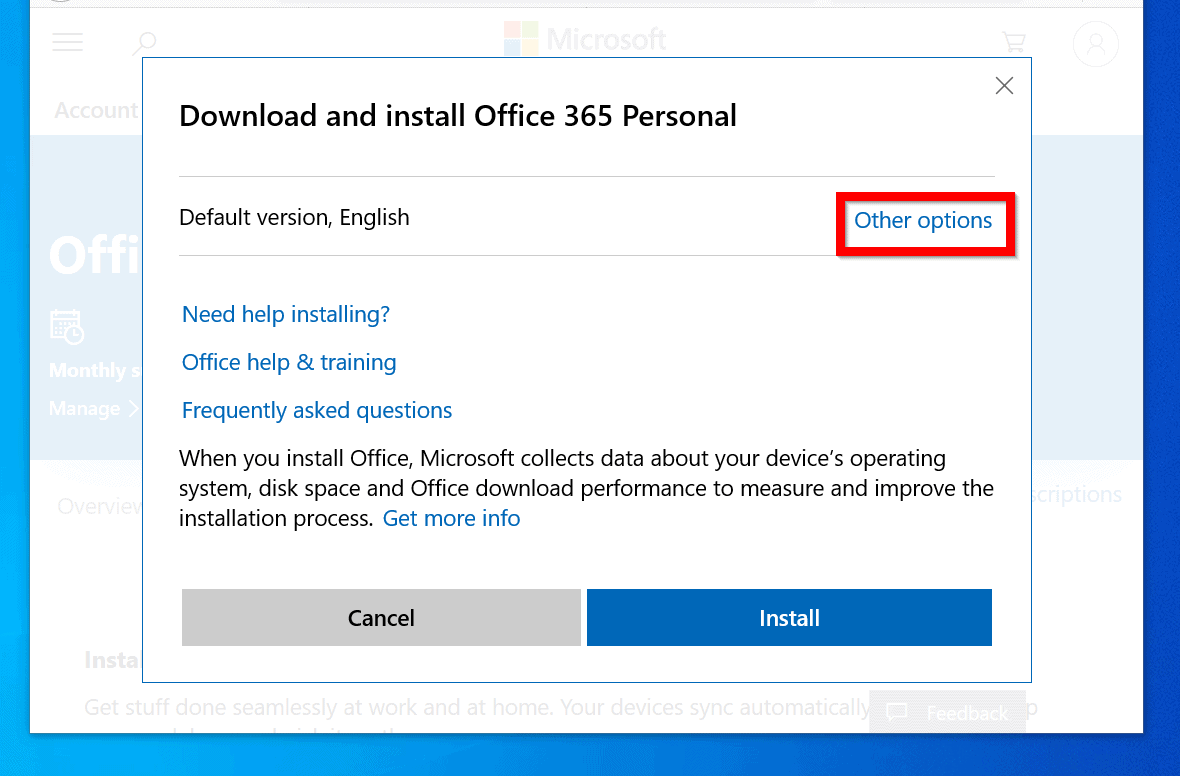
Task: Select the Microsoft logo
Action: (x=585, y=39)
